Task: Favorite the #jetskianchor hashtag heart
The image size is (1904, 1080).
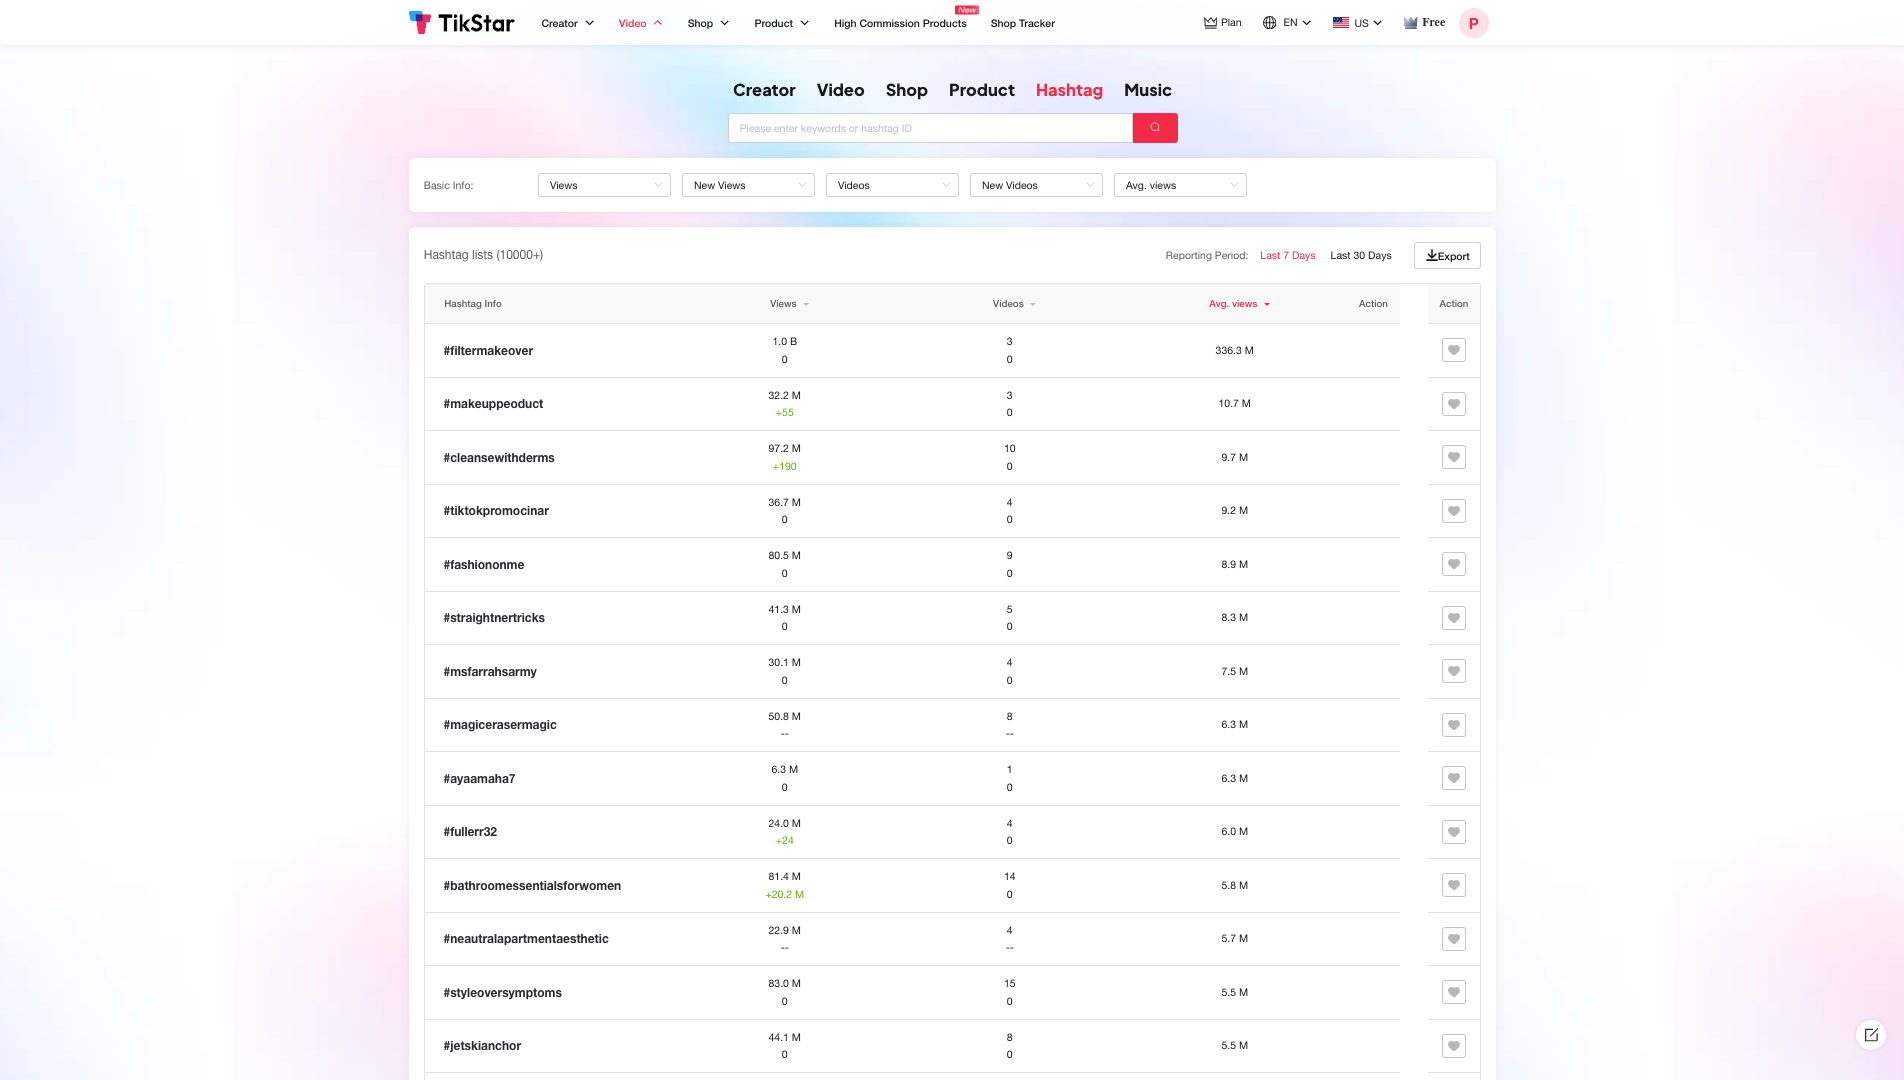Action: [1453, 1045]
